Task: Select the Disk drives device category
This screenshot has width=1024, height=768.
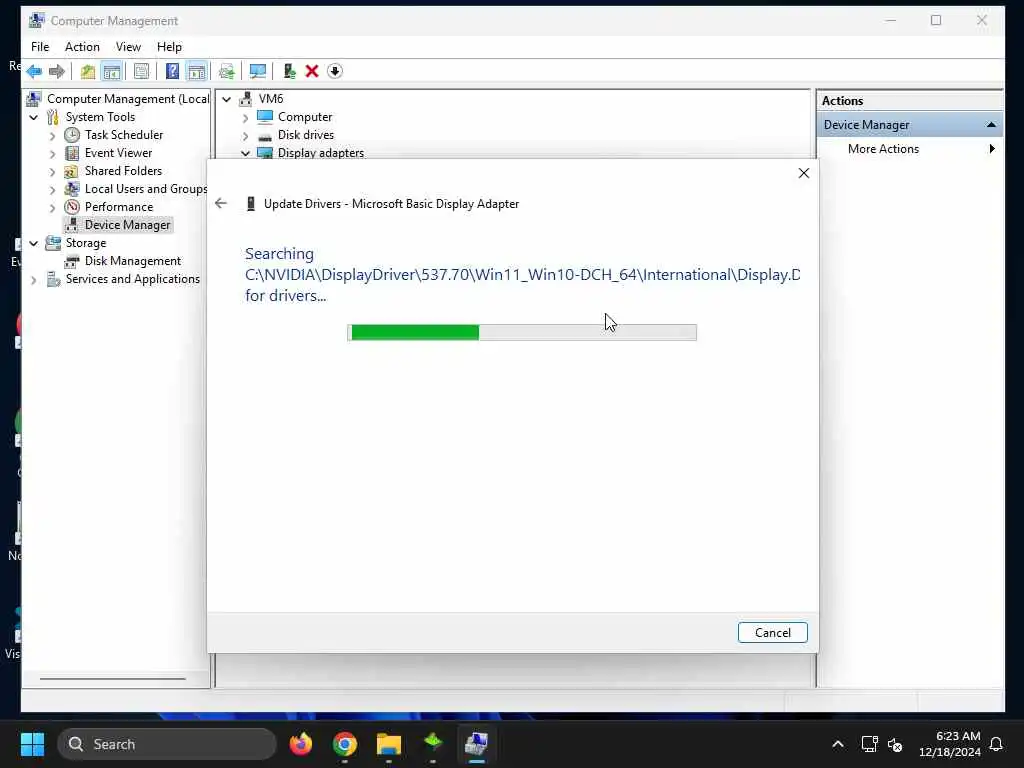Action: [306, 135]
